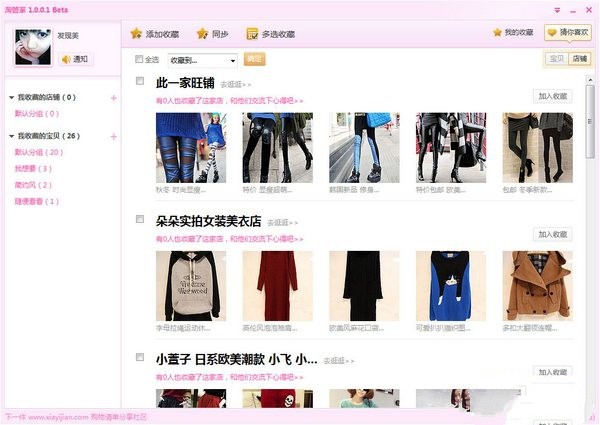Click the shop title 此一家旺铺
Viewport: 600px width, 425px height.
pos(185,83)
